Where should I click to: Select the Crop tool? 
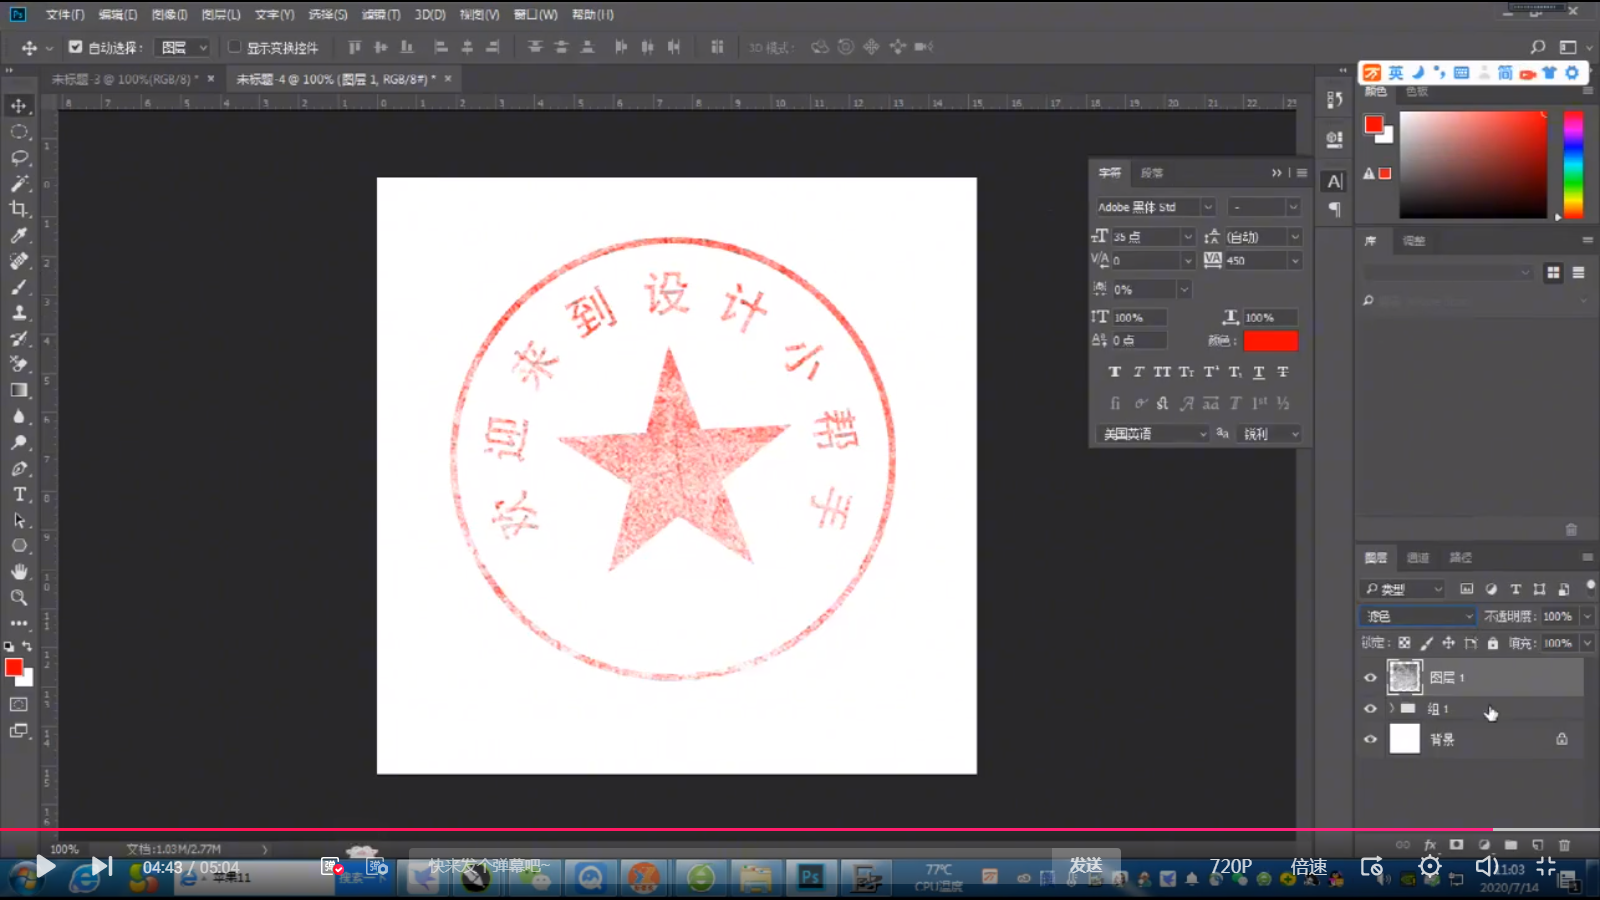[20, 210]
